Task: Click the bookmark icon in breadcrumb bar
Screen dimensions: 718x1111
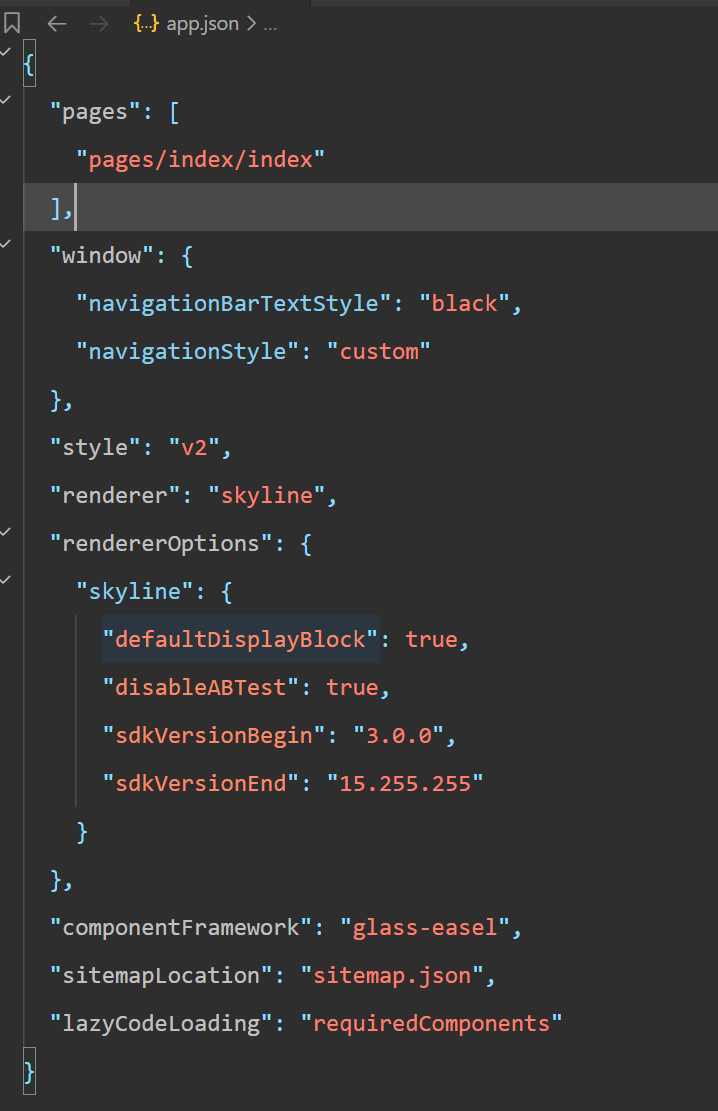Action: coord(12,23)
